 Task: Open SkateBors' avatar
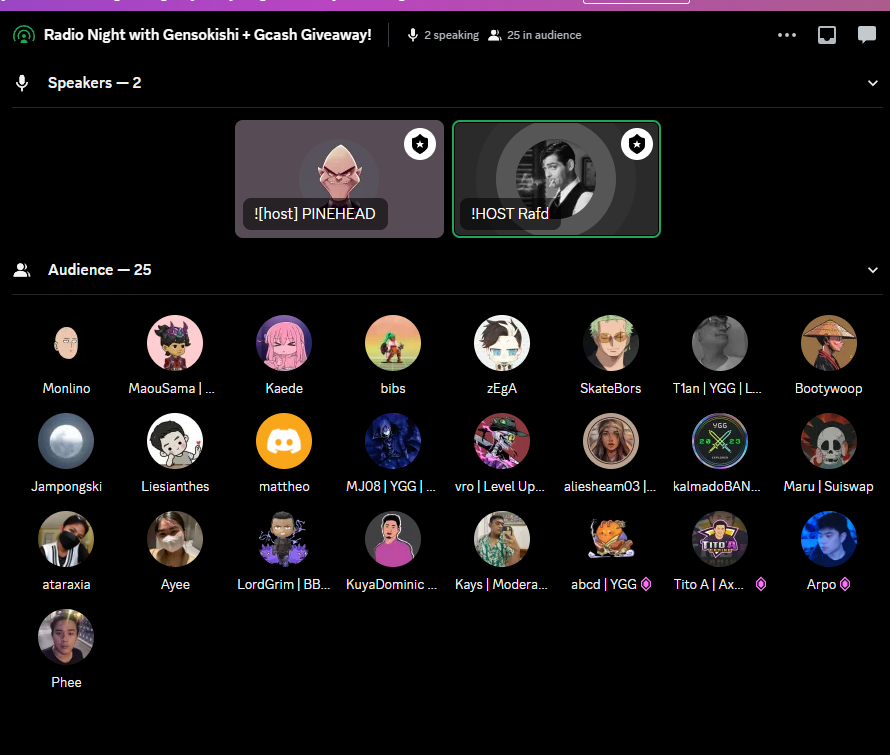click(x=611, y=343)
